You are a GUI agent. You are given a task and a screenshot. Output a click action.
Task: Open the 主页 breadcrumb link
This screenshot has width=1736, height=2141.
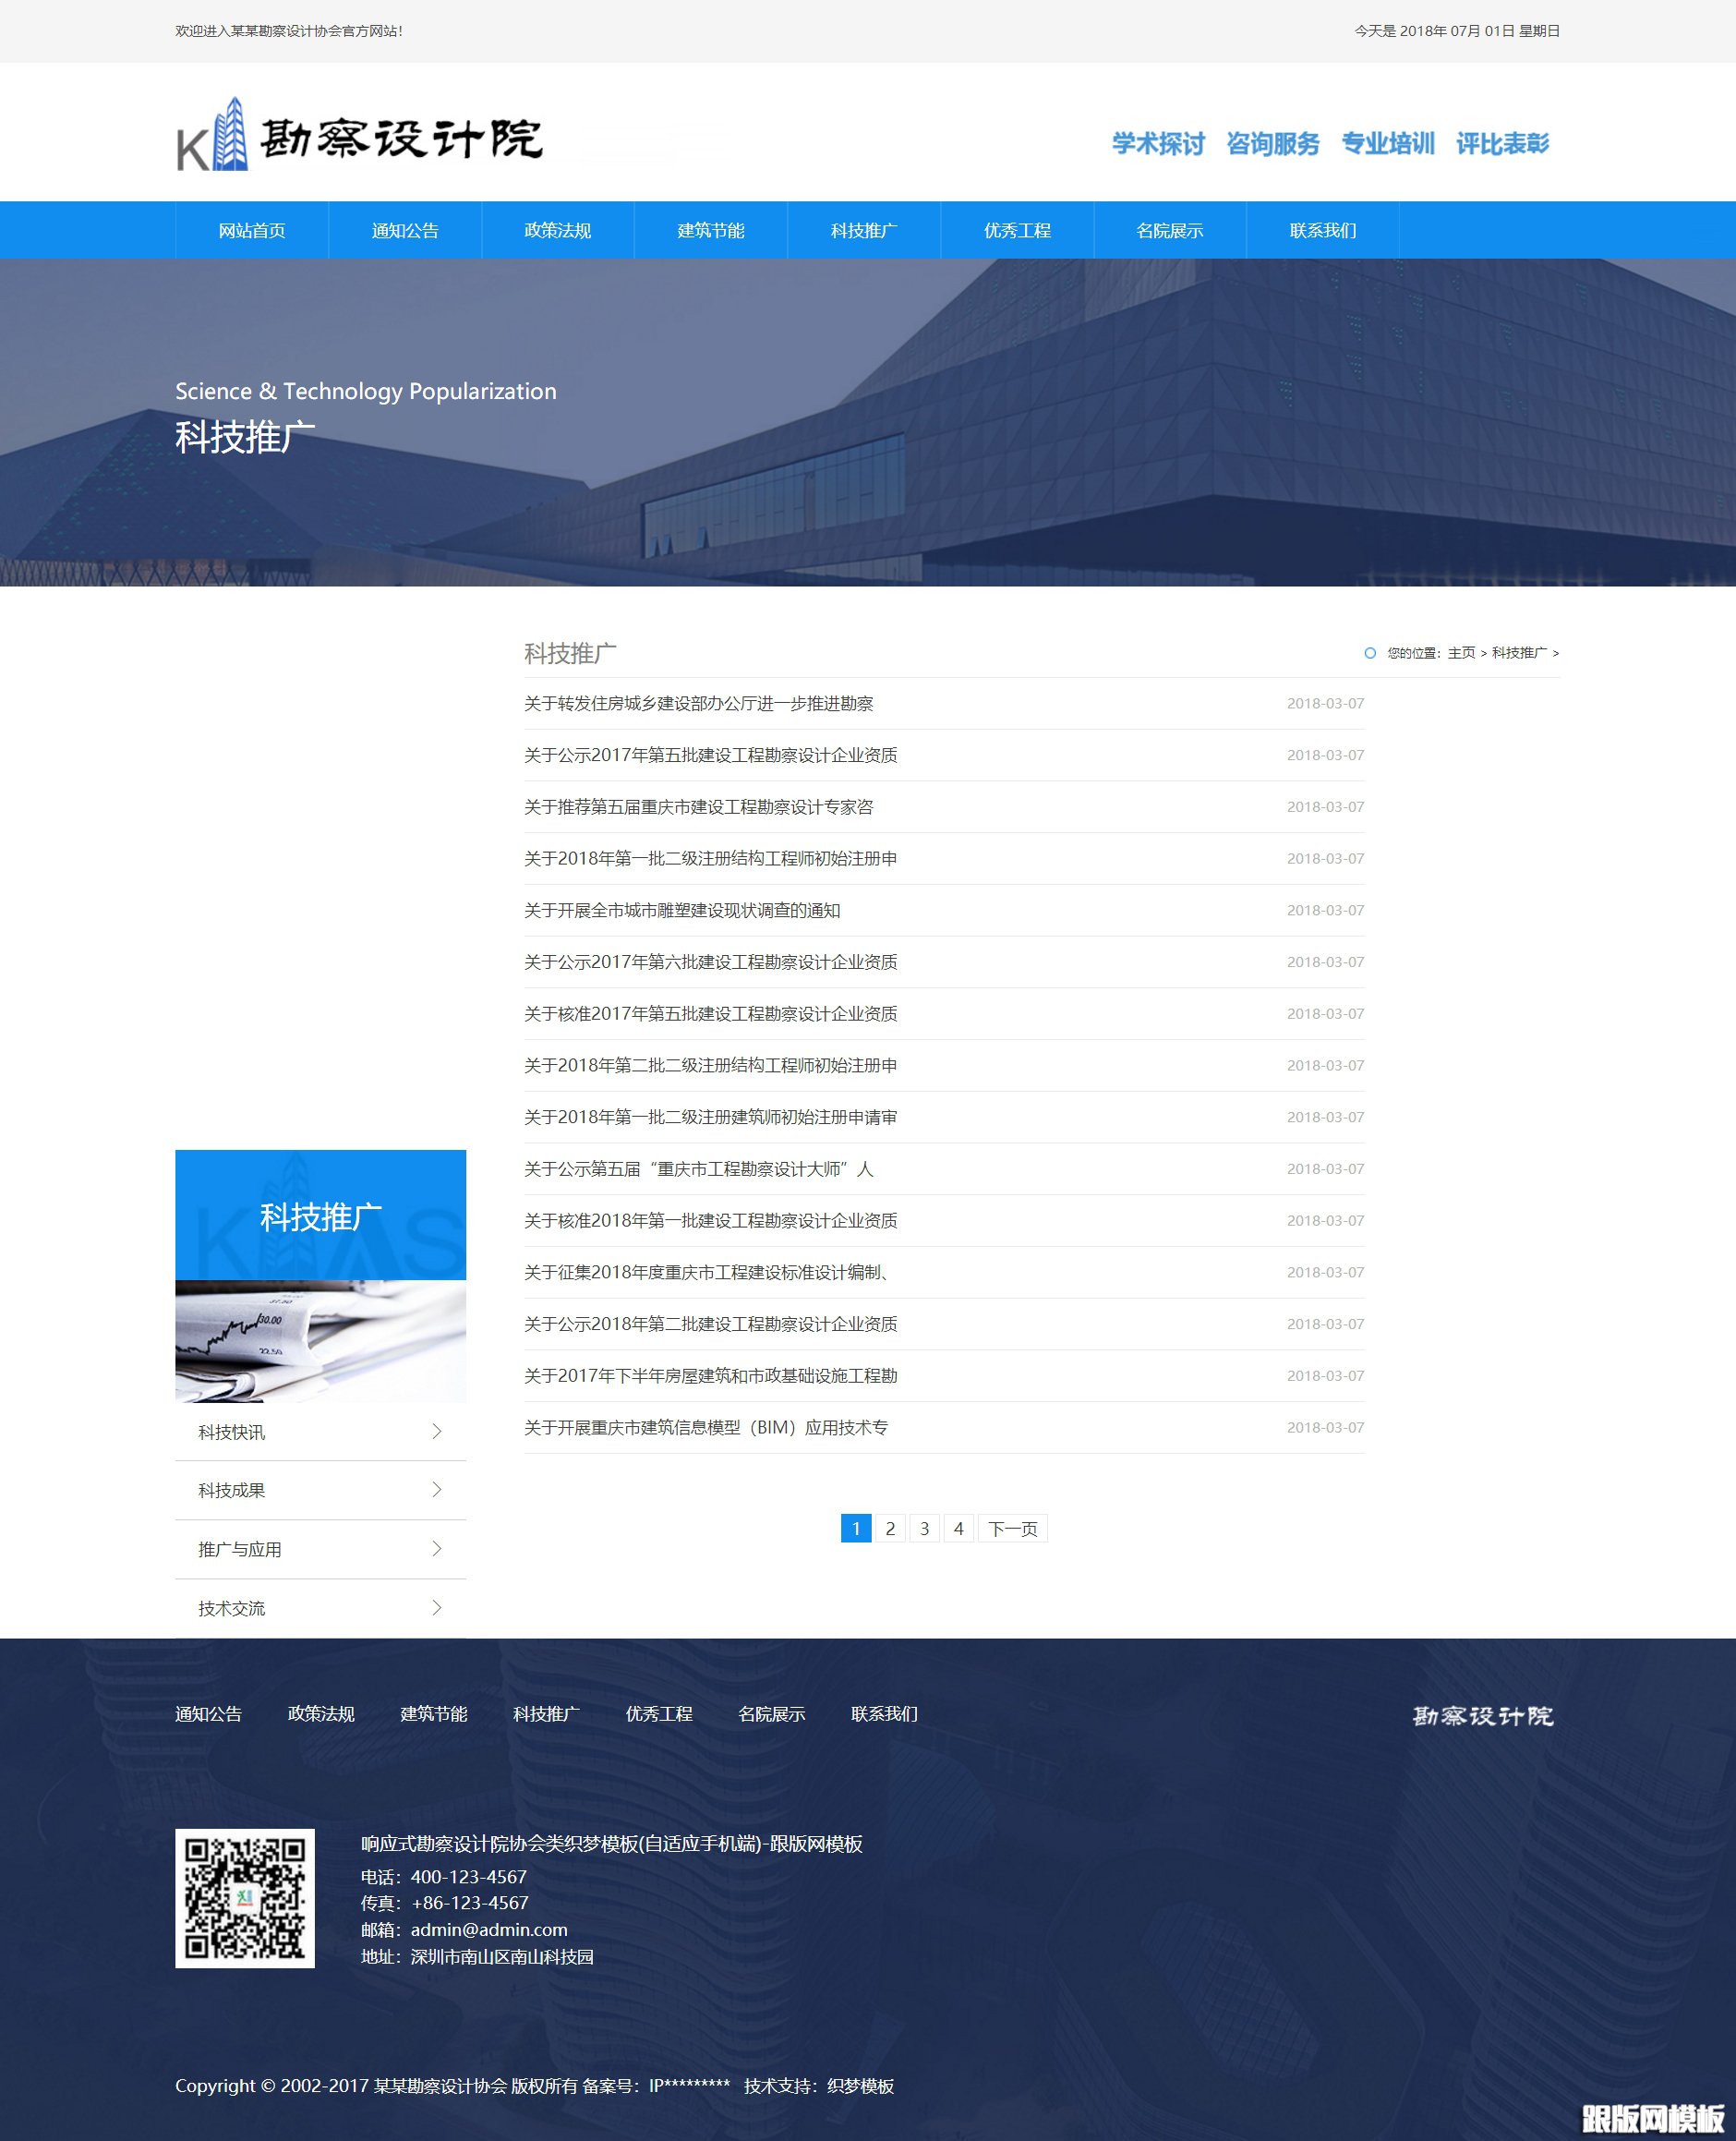tap(1461, 653)
